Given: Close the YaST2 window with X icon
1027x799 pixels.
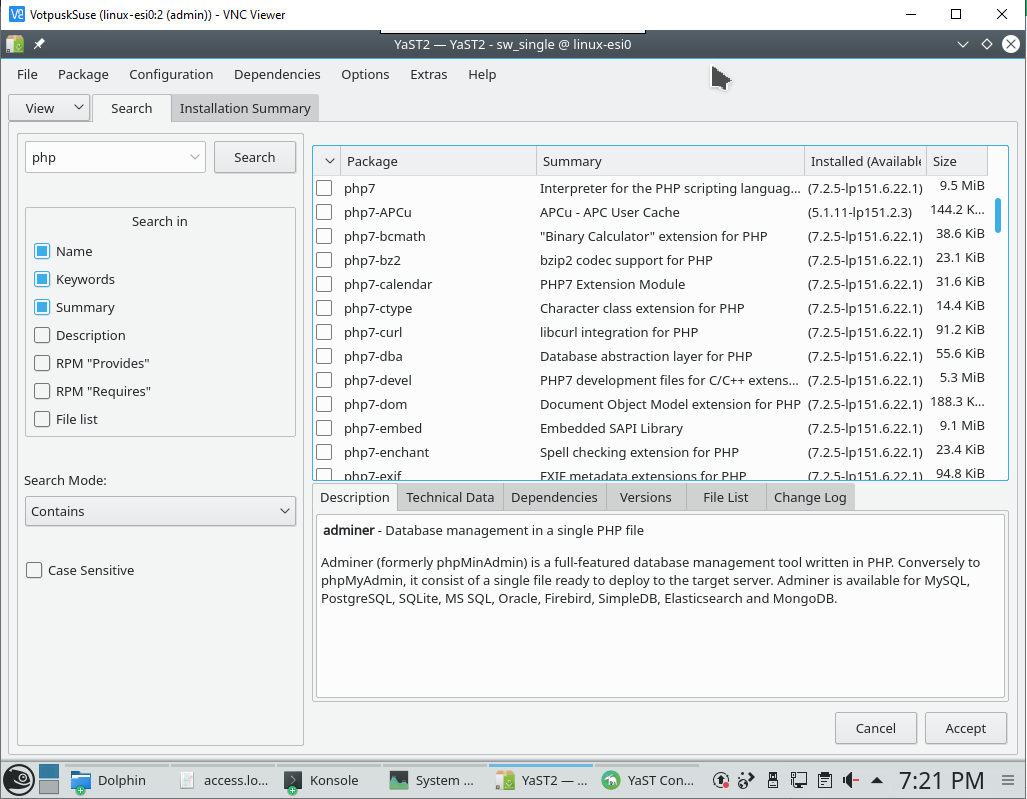Looking at the screenshot, I should 1011,44.
